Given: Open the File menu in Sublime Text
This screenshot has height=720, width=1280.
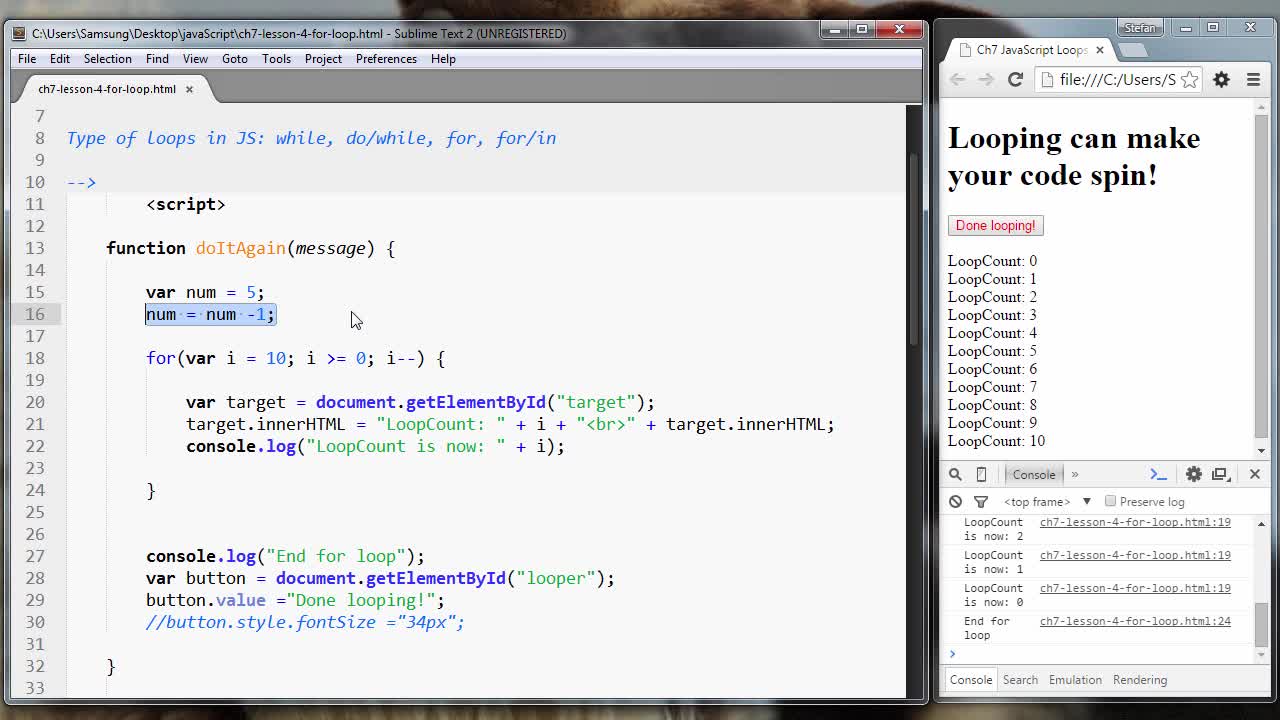Looking at the screenshot, I should [x=27, y=59].
